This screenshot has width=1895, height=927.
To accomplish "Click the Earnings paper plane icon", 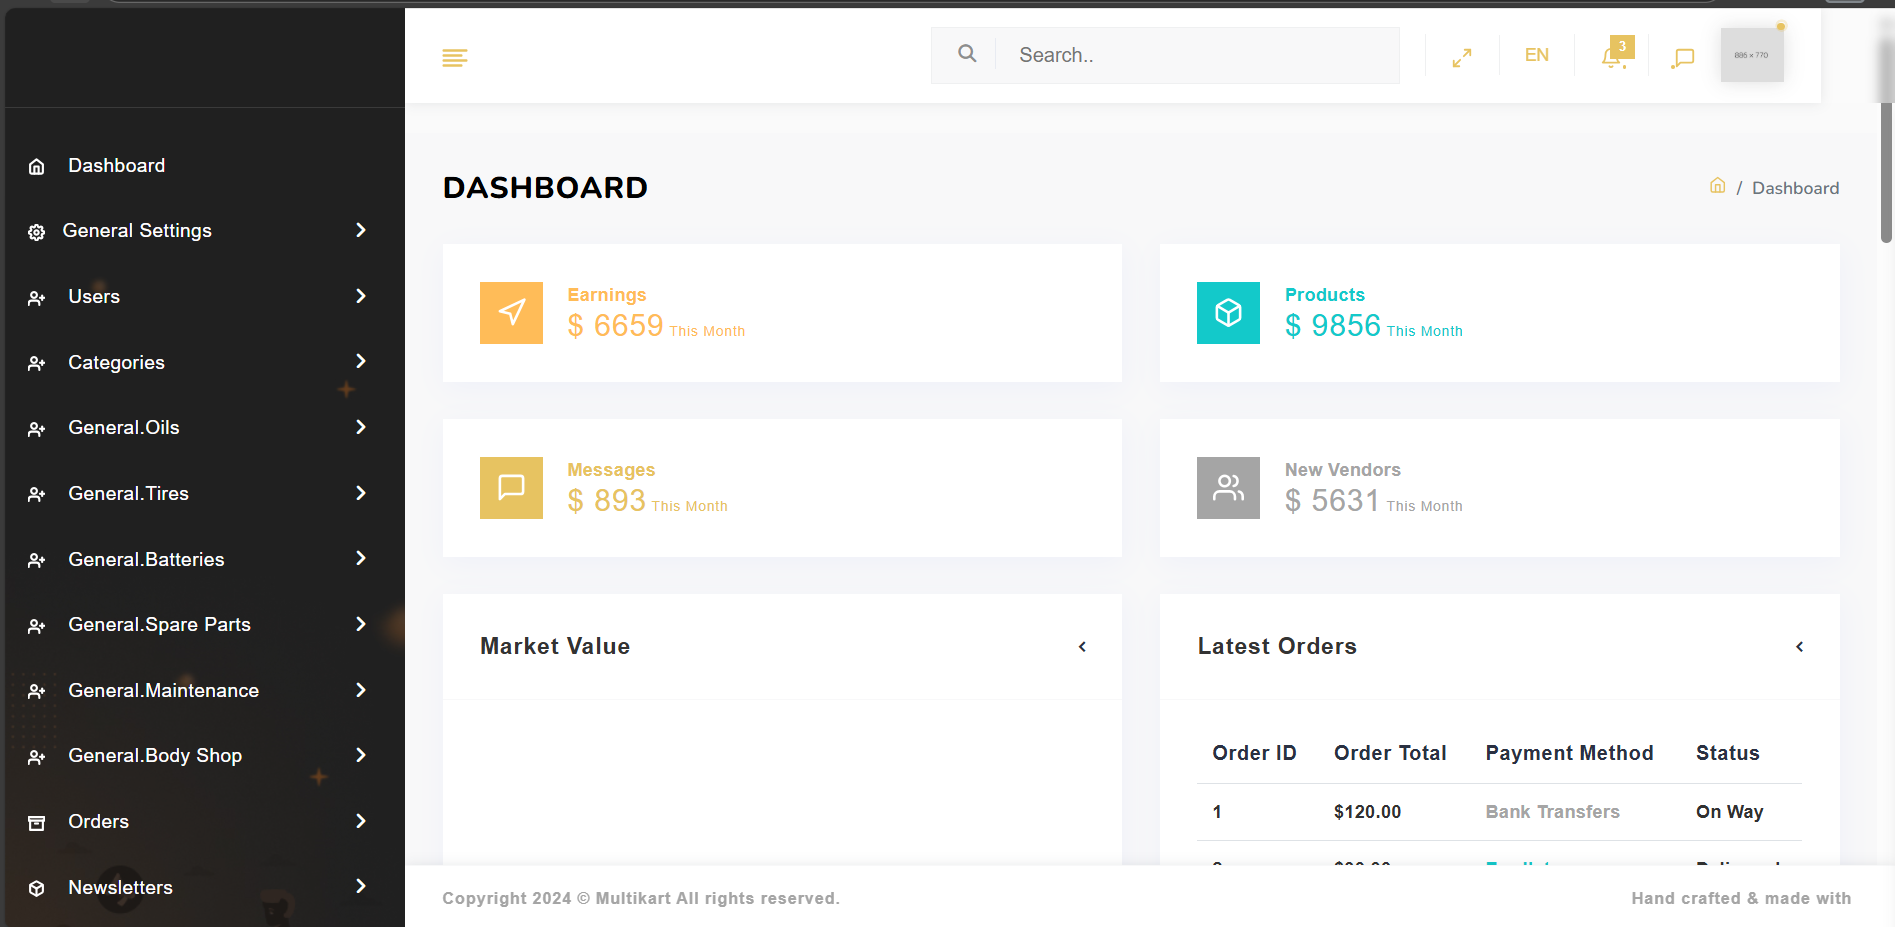I will pyautogui.click(x=511, y=313).
